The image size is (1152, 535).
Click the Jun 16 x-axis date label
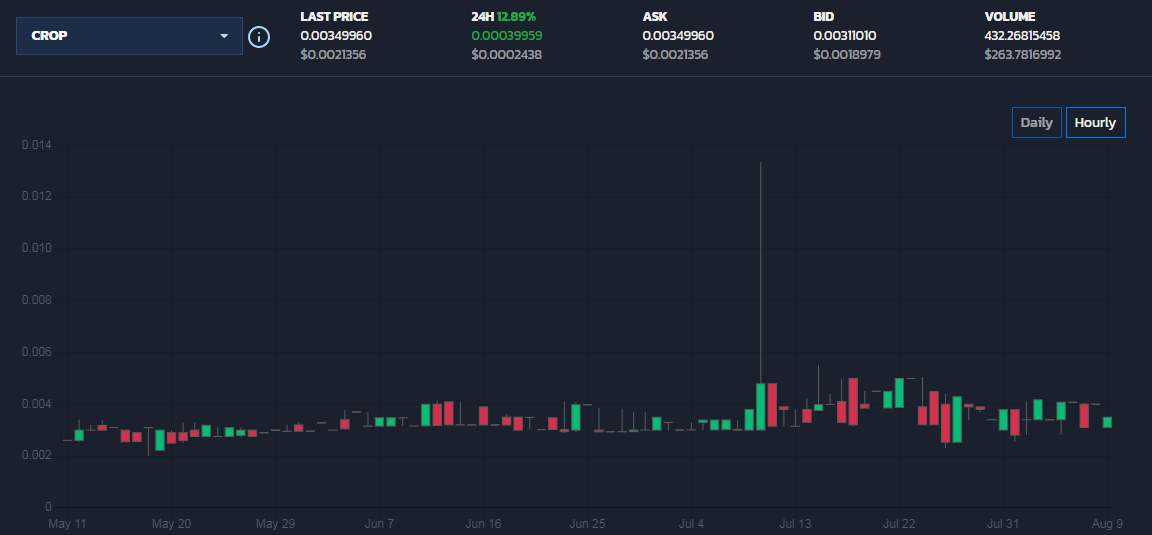483,524
